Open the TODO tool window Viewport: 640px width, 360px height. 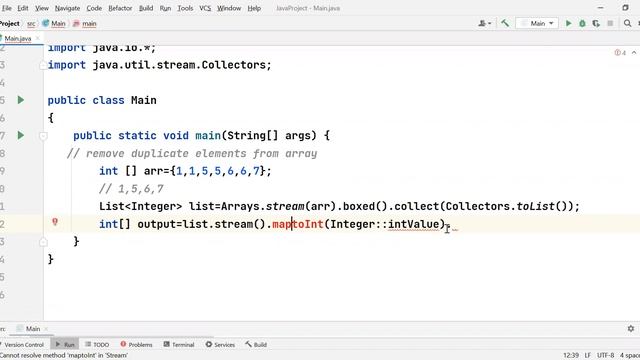[x=97, y=344]
